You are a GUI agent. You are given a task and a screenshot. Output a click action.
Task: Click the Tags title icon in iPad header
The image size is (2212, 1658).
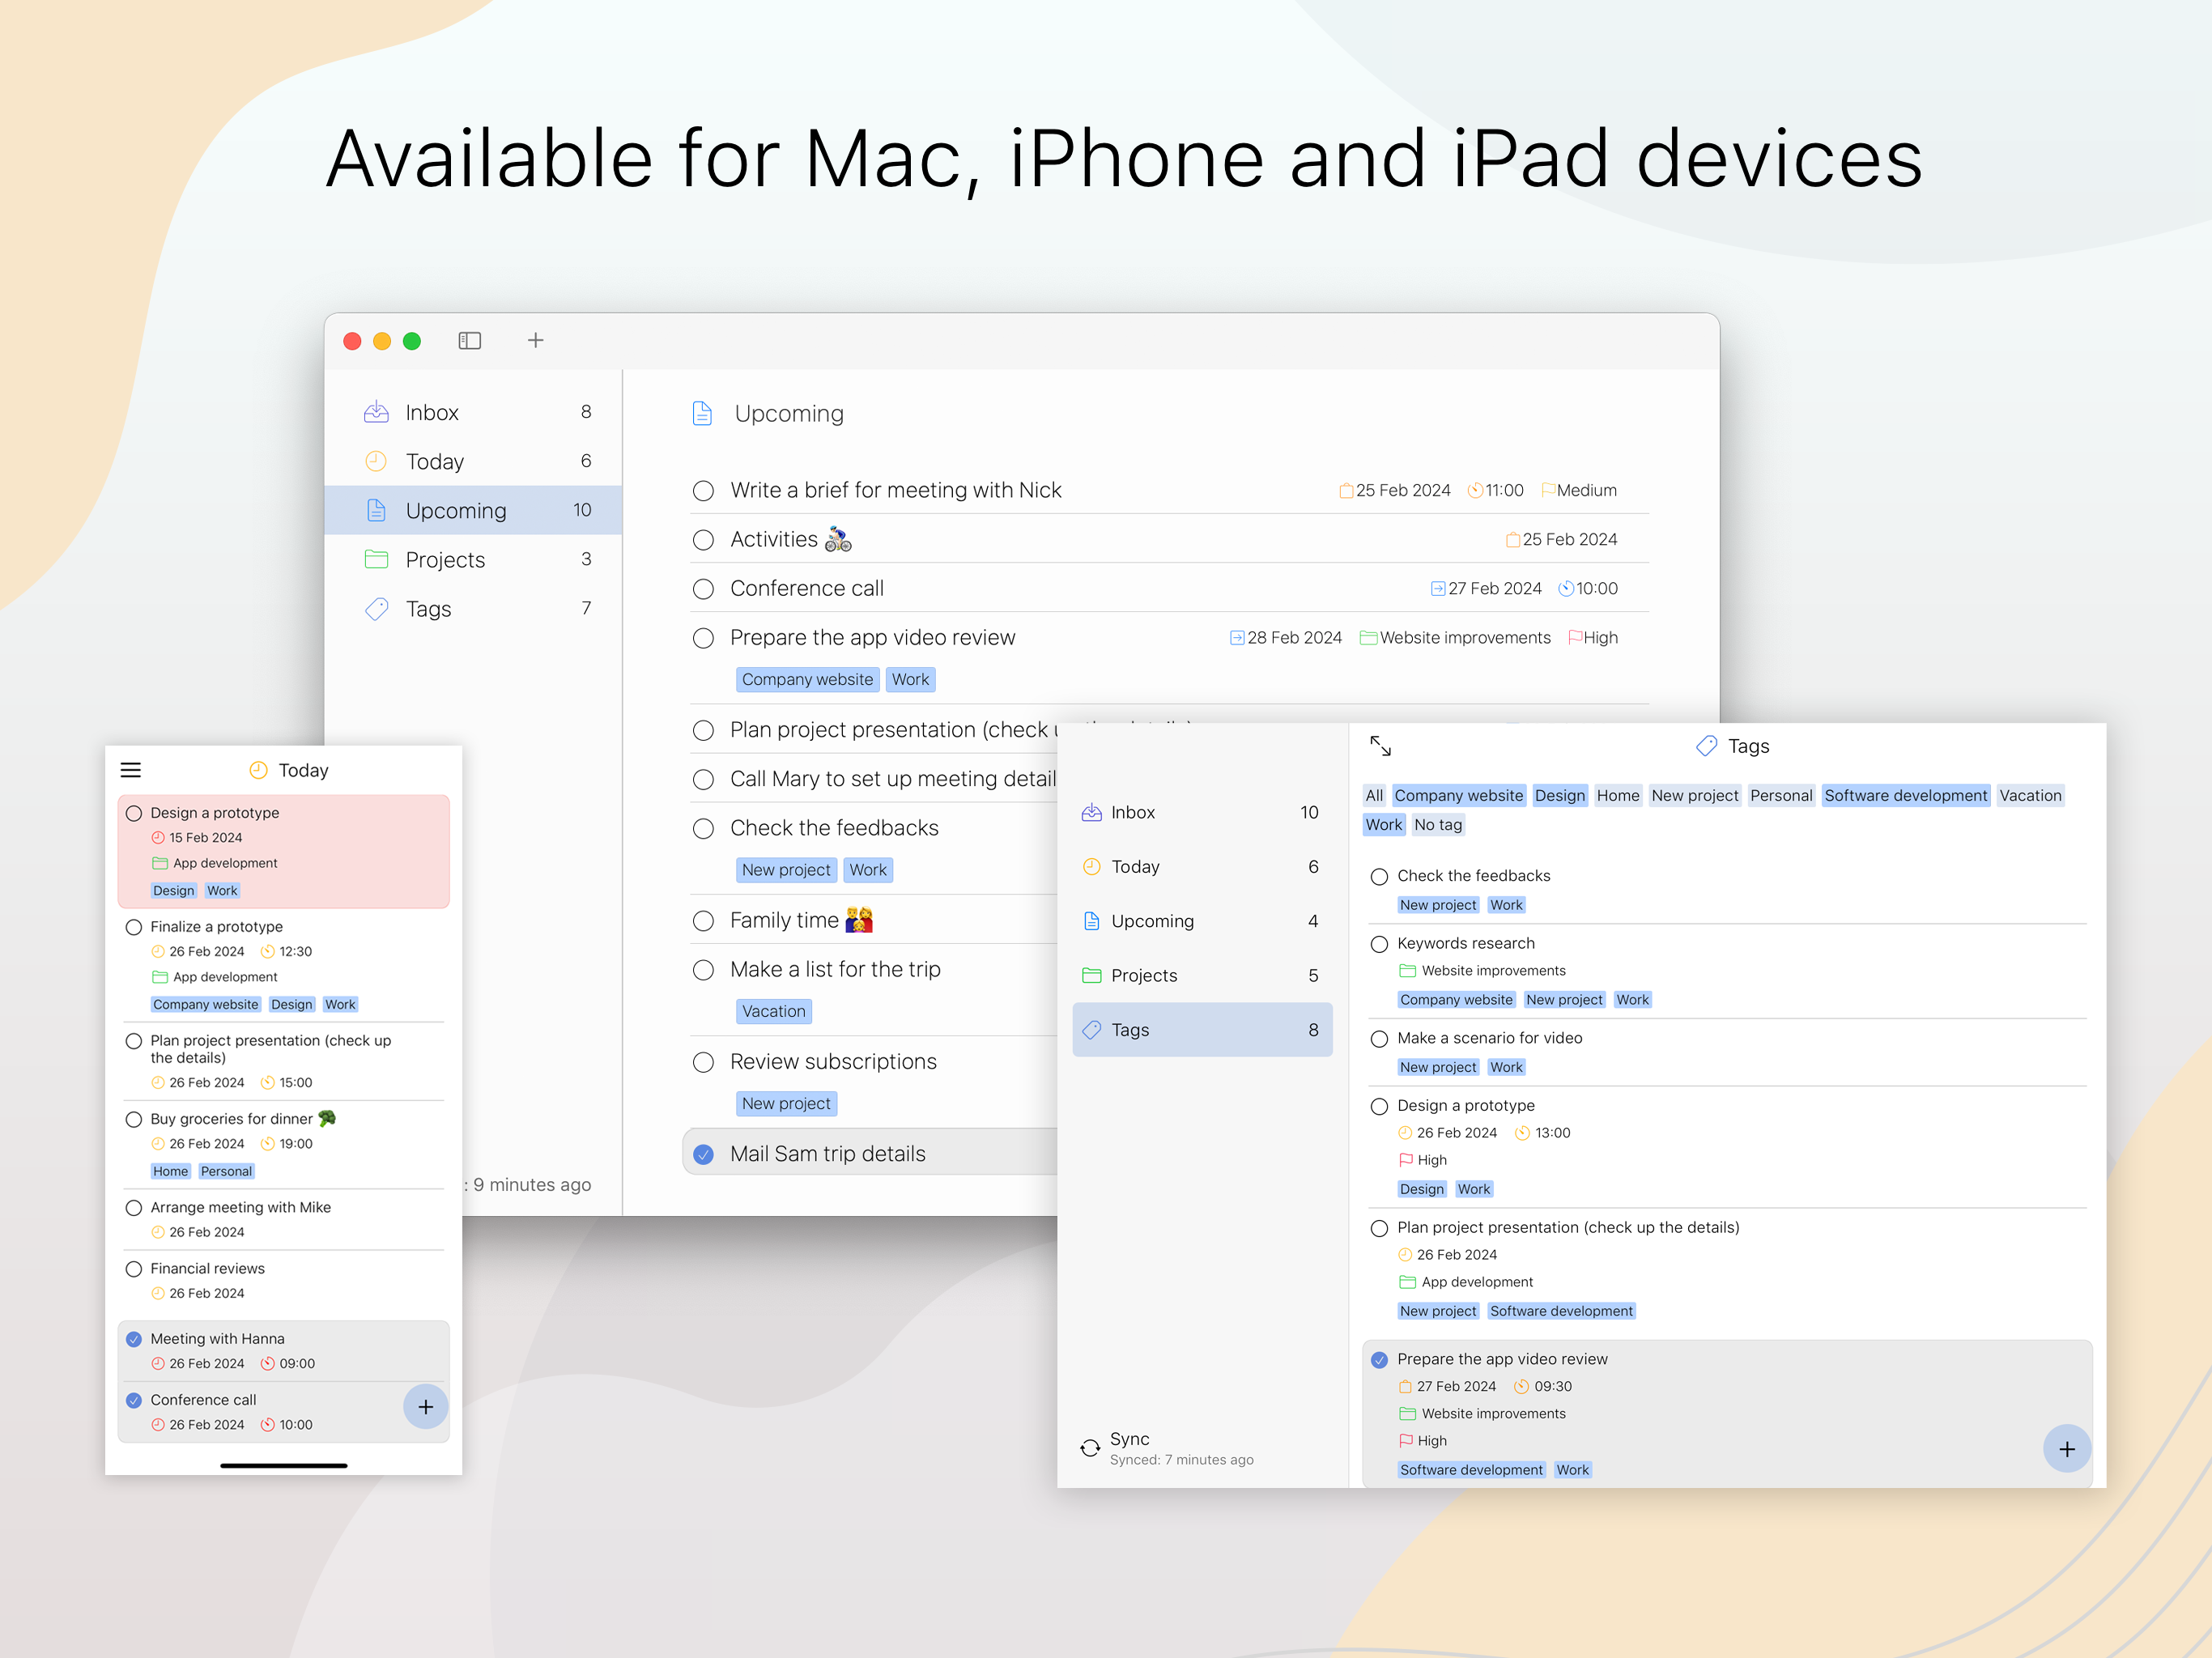tap(1707, 746)
